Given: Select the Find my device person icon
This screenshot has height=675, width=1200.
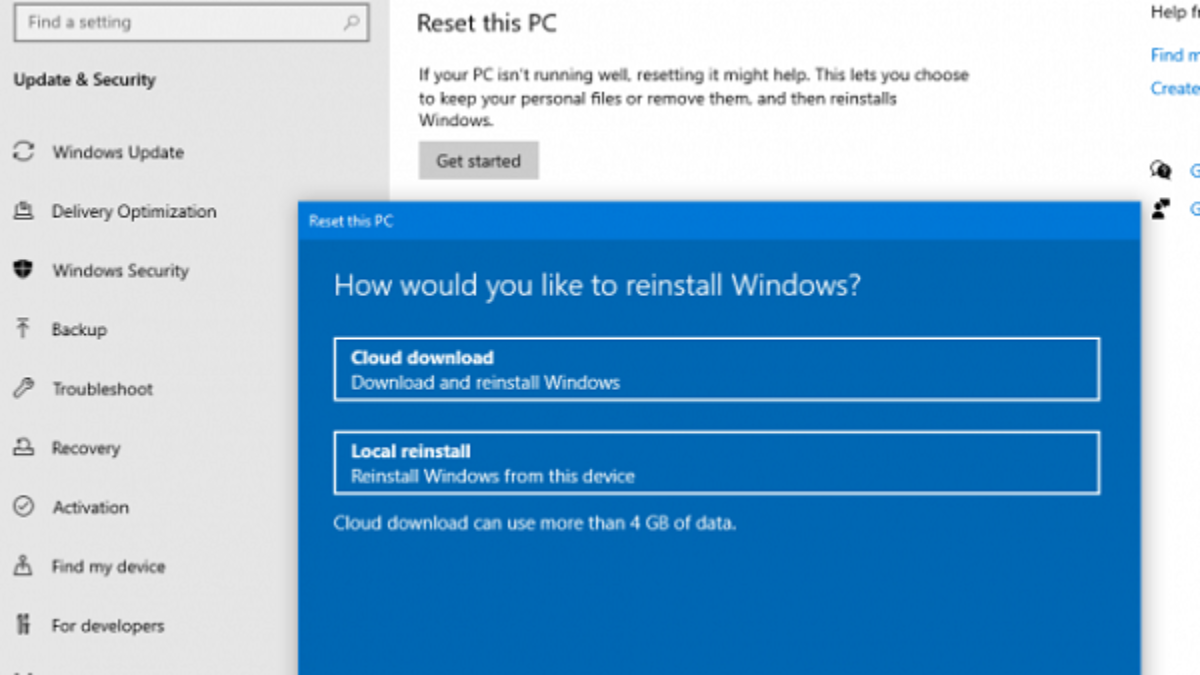Looking at the screenshot, I should click(x=22, y=566).
